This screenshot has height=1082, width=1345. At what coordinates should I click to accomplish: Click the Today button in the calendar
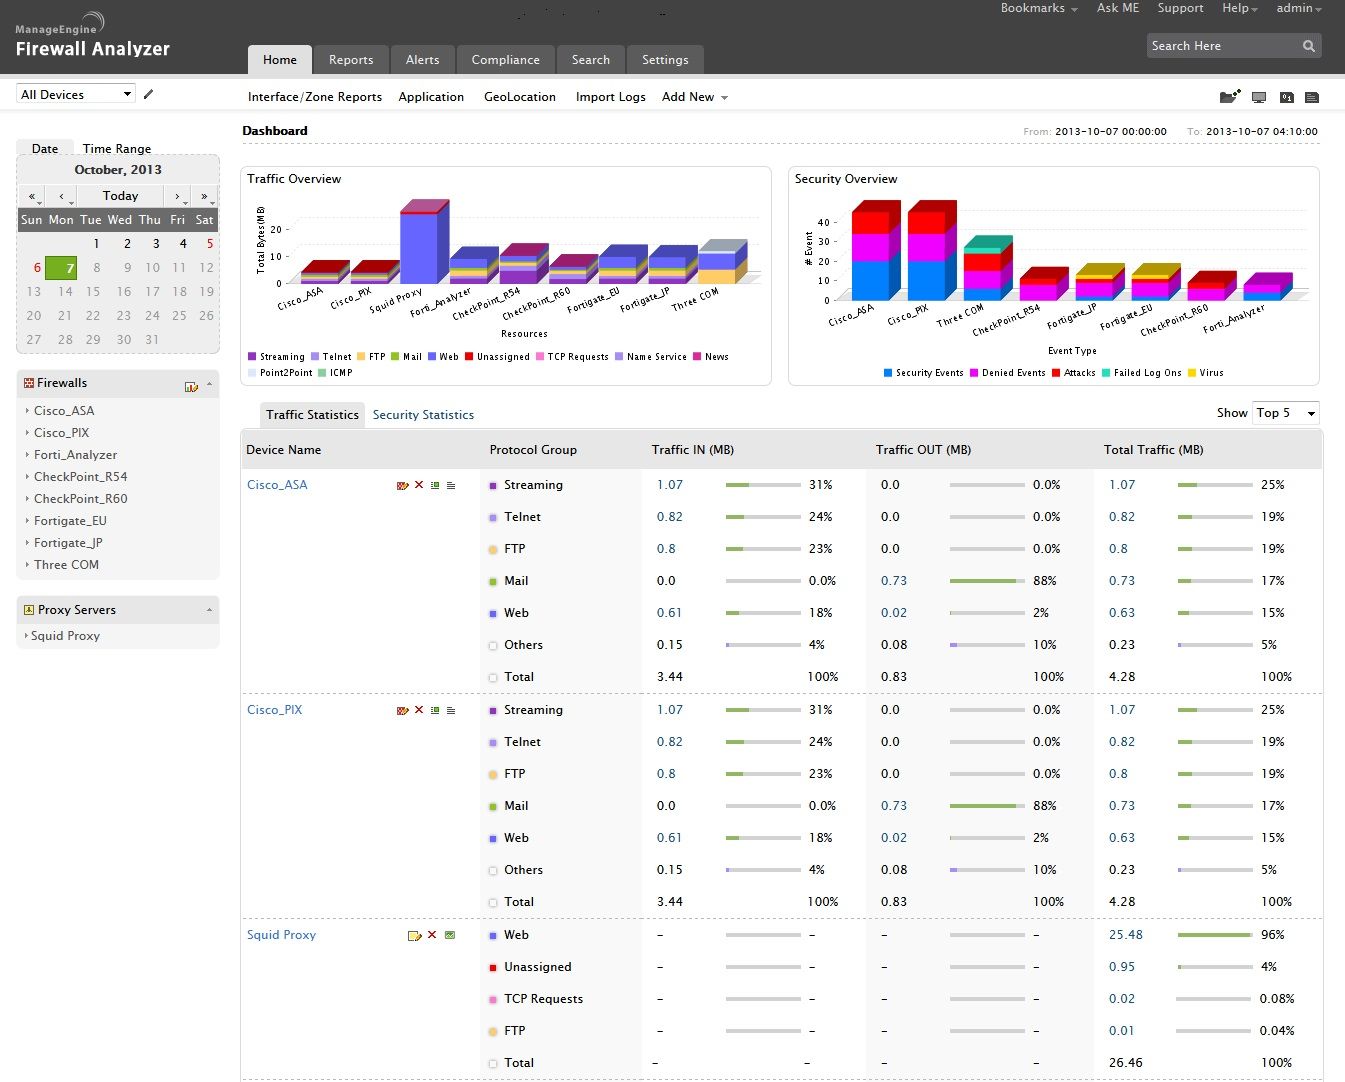point(120,196)
